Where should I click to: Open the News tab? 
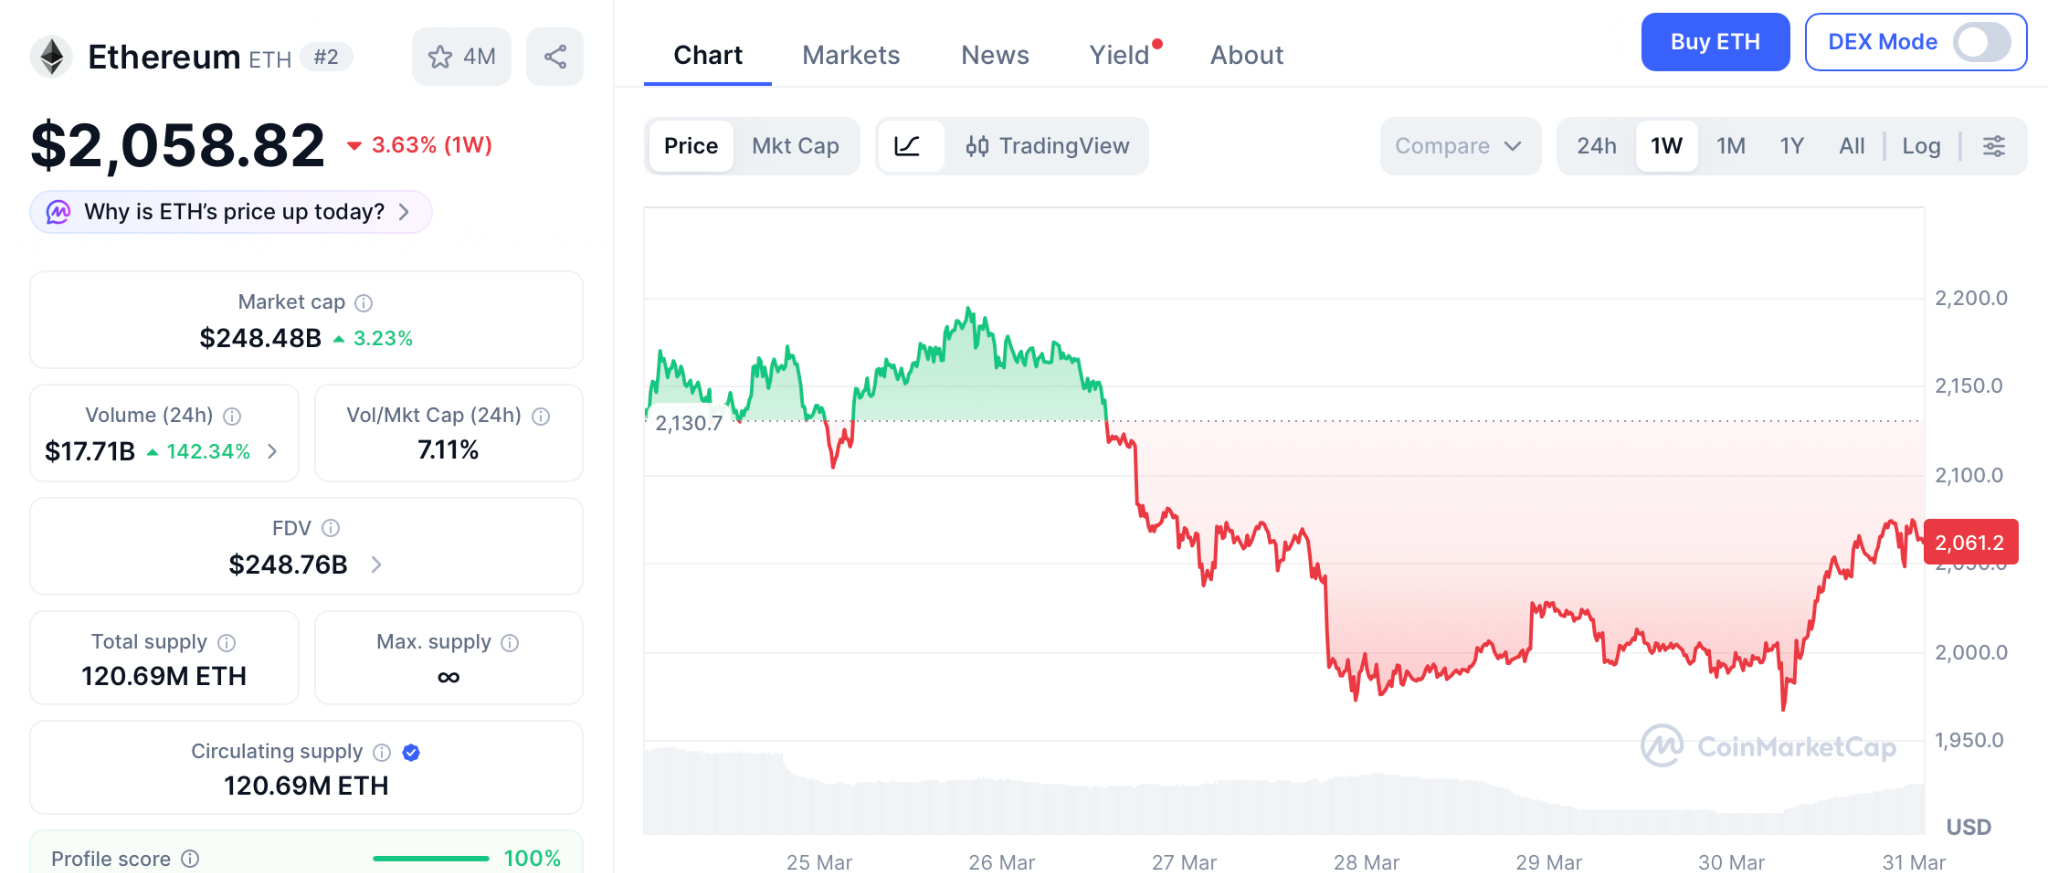[995, 55]
